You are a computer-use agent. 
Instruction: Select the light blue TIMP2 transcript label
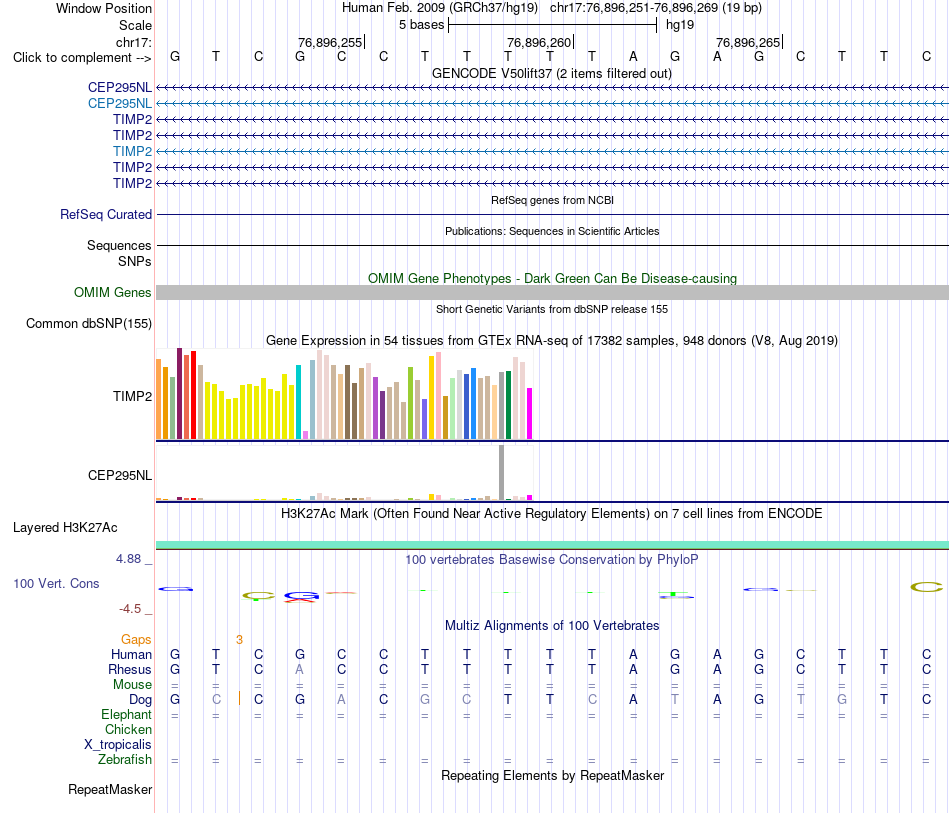tap(132, 151)
